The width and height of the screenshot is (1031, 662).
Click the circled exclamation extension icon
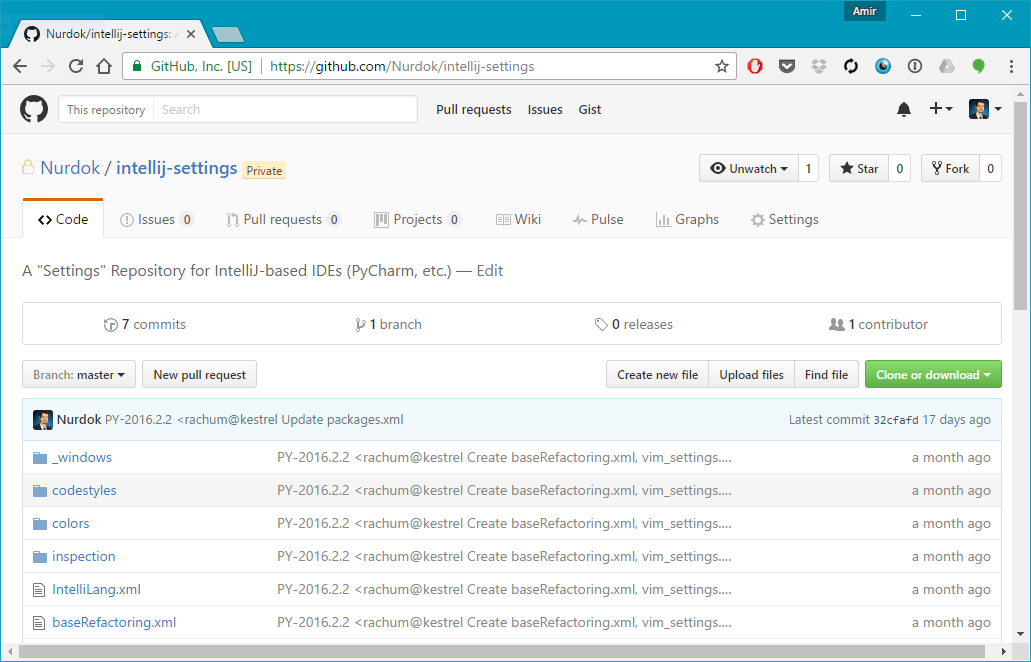tap(915, 66)
